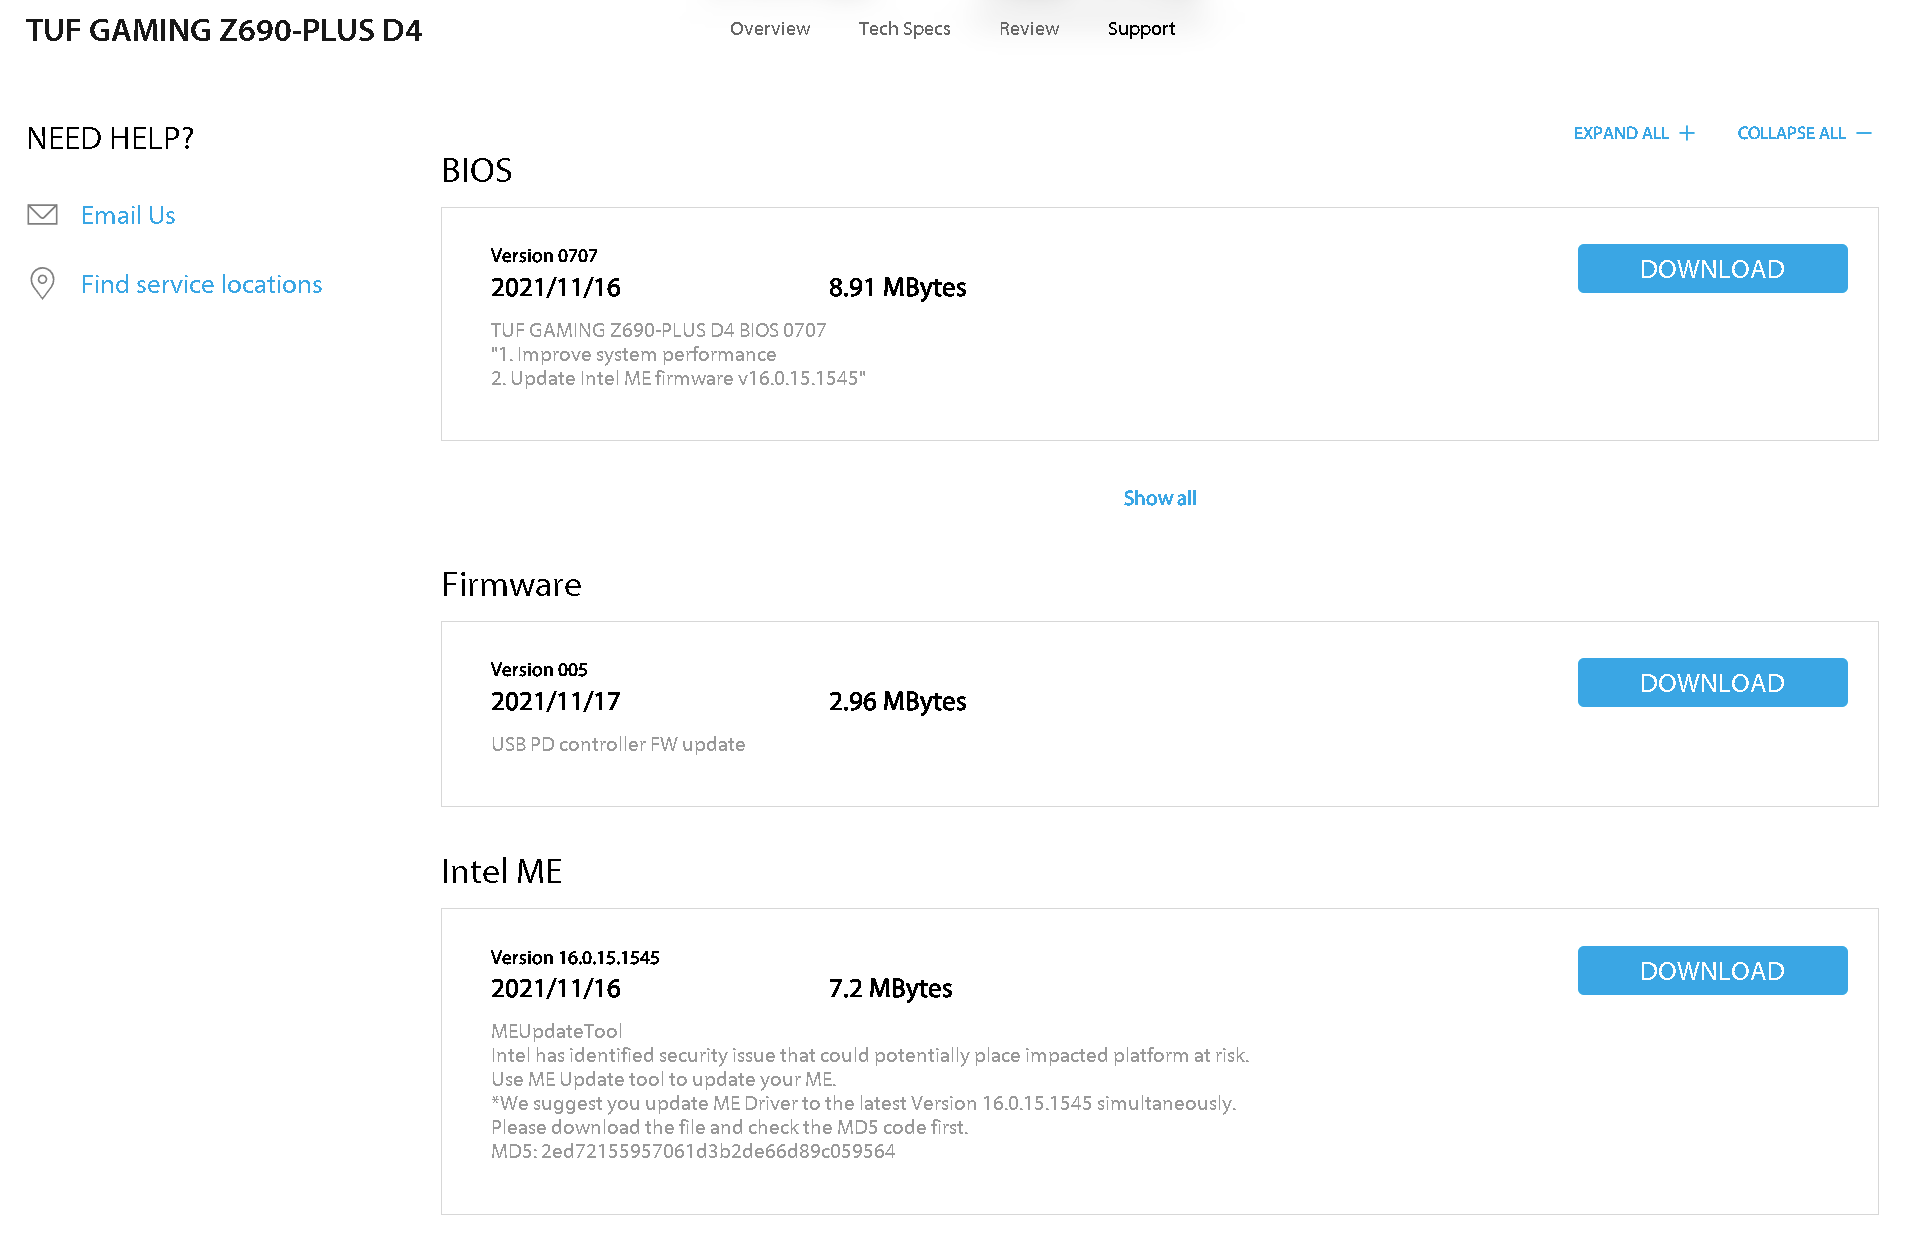Click the TUF GAMING Z690-PLUS D4 title
1930x1242 pixels.
[x=224, y=30]
